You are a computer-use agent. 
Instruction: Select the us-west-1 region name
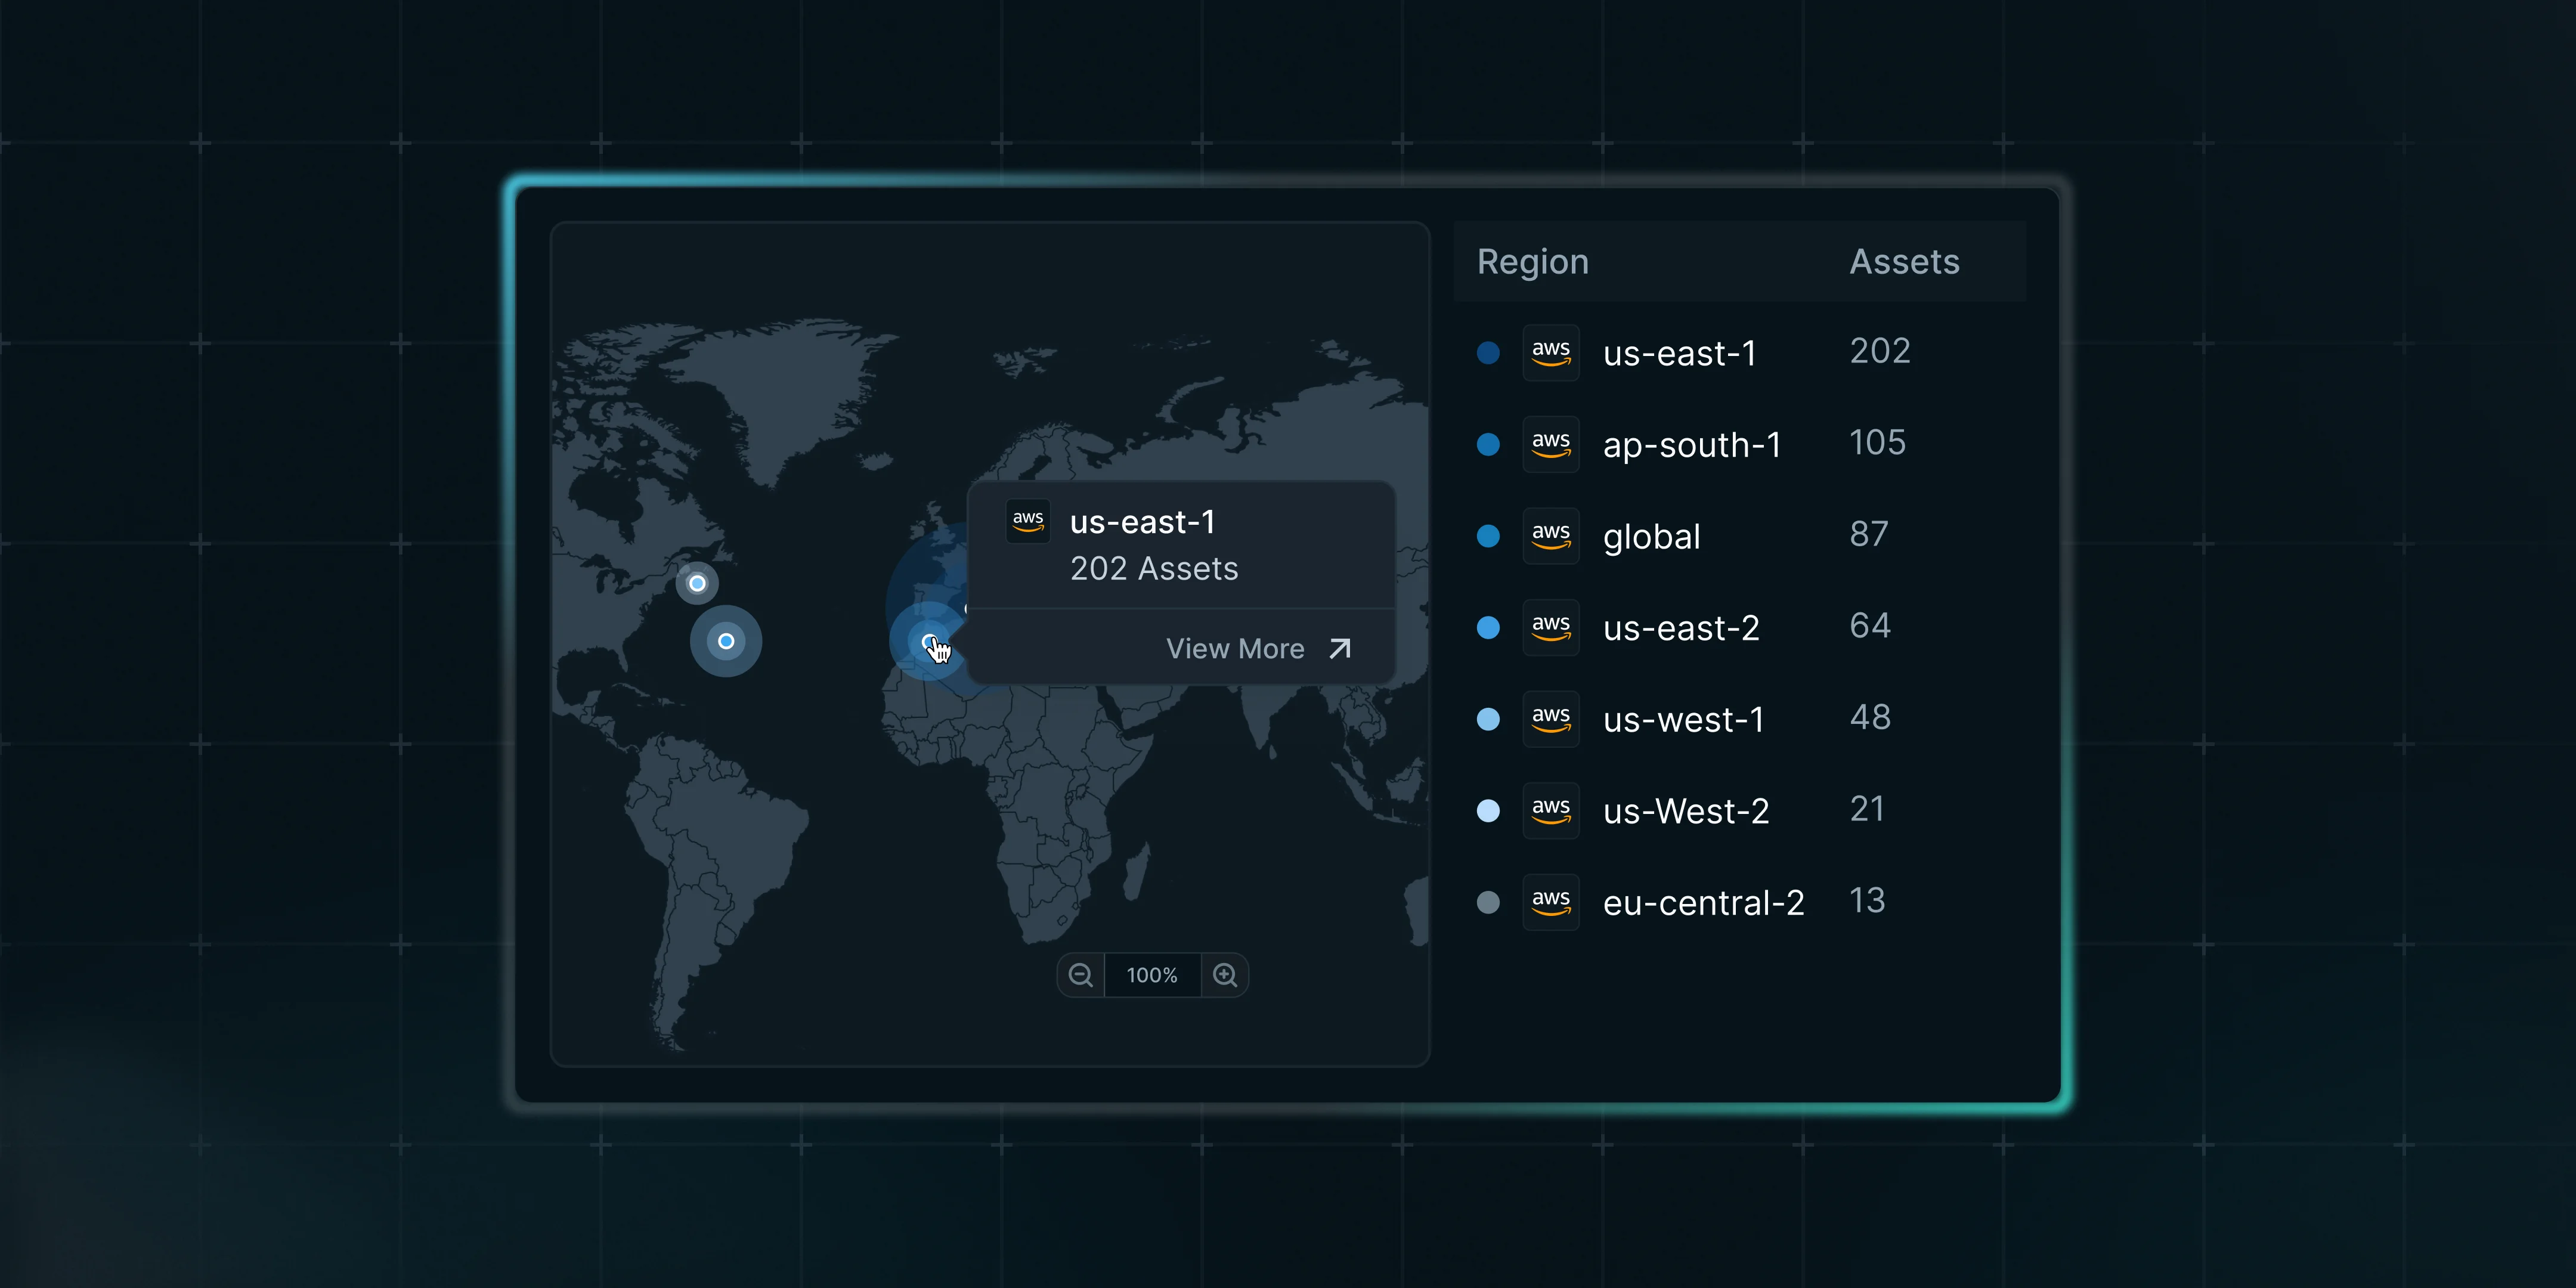click(1683, 720)
